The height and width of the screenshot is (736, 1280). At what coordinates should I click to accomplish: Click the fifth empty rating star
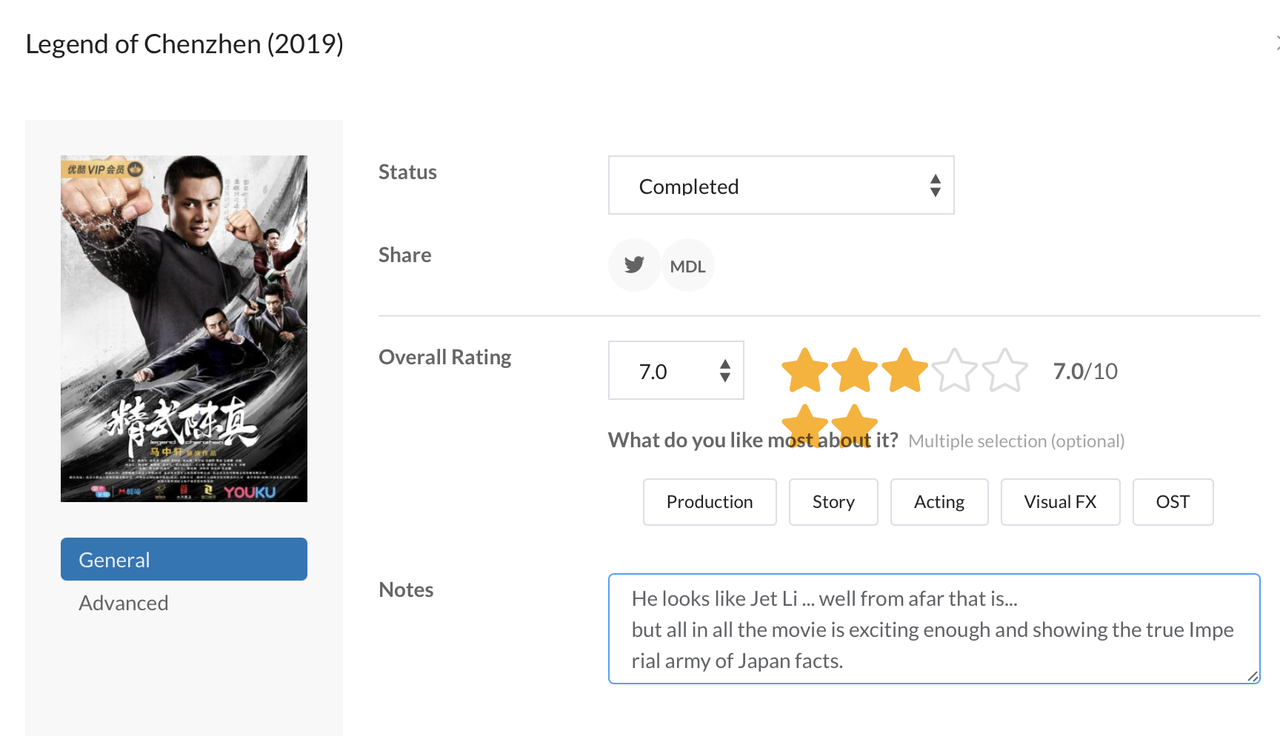coord(1005,371)
